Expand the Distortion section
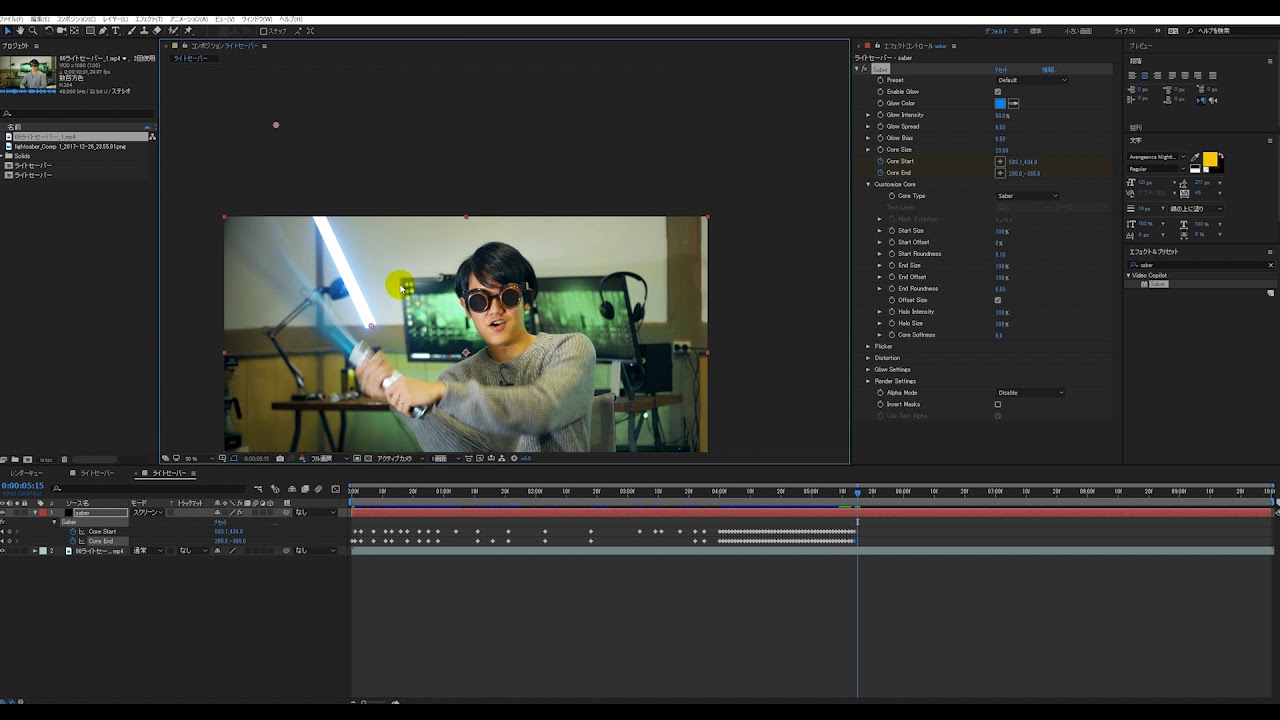The height and width of the screenshot is (720, 1280). pyautogui.click(x=868, y=358)
